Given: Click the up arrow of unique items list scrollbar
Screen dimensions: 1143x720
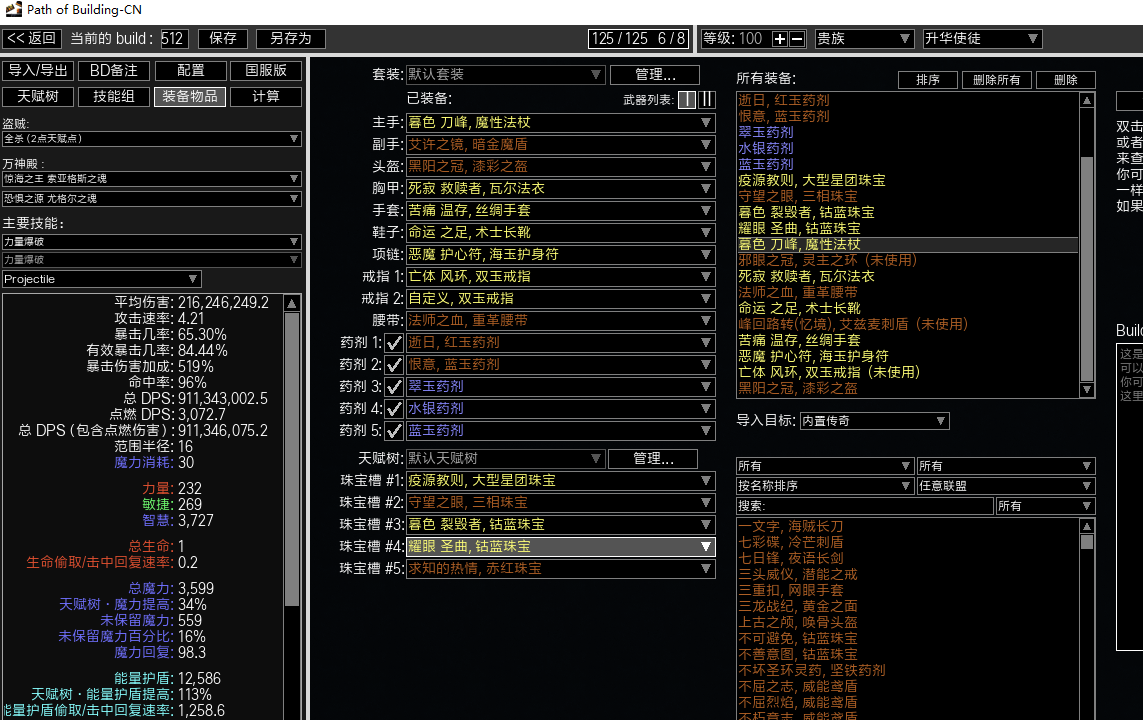Looking at the screenshot, I should 1087,525.
